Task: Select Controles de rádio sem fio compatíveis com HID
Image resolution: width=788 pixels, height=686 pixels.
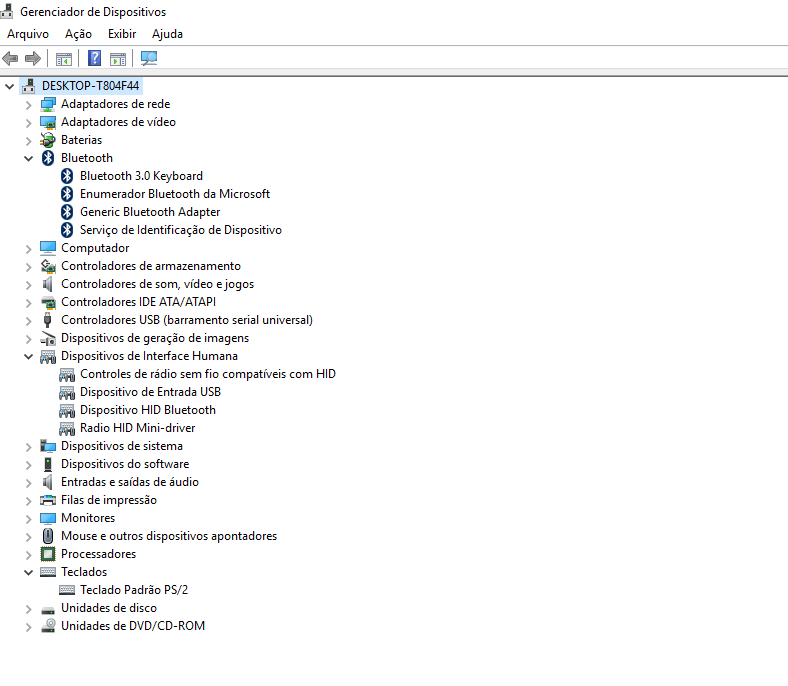Action: 208,374
